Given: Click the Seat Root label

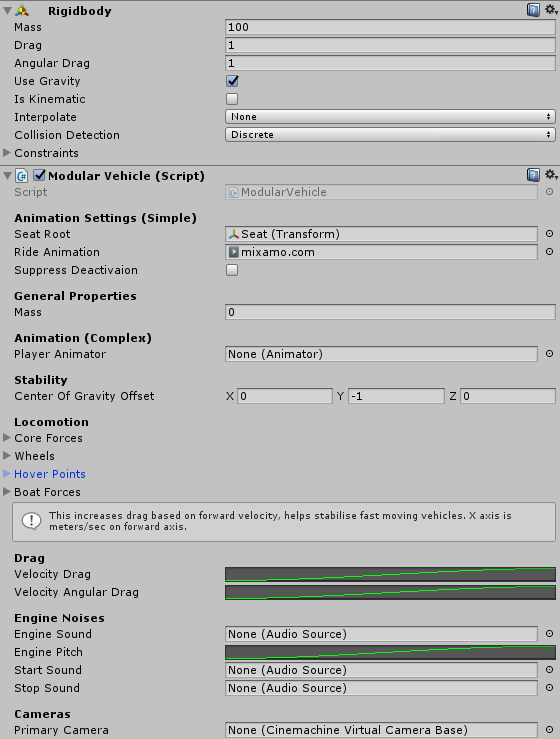Looking at the screenshot, I should click(42, 234).
